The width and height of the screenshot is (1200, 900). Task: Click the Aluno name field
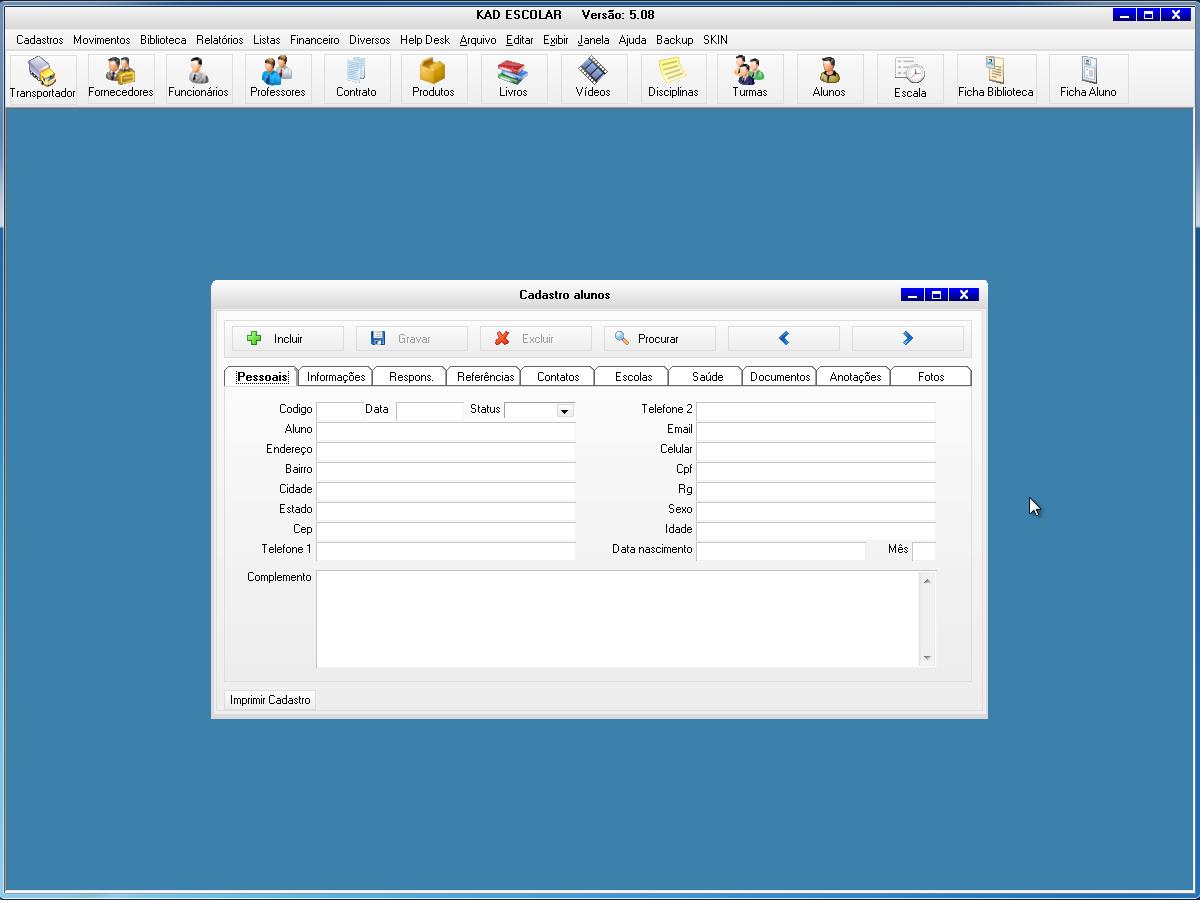coord(446,430)
